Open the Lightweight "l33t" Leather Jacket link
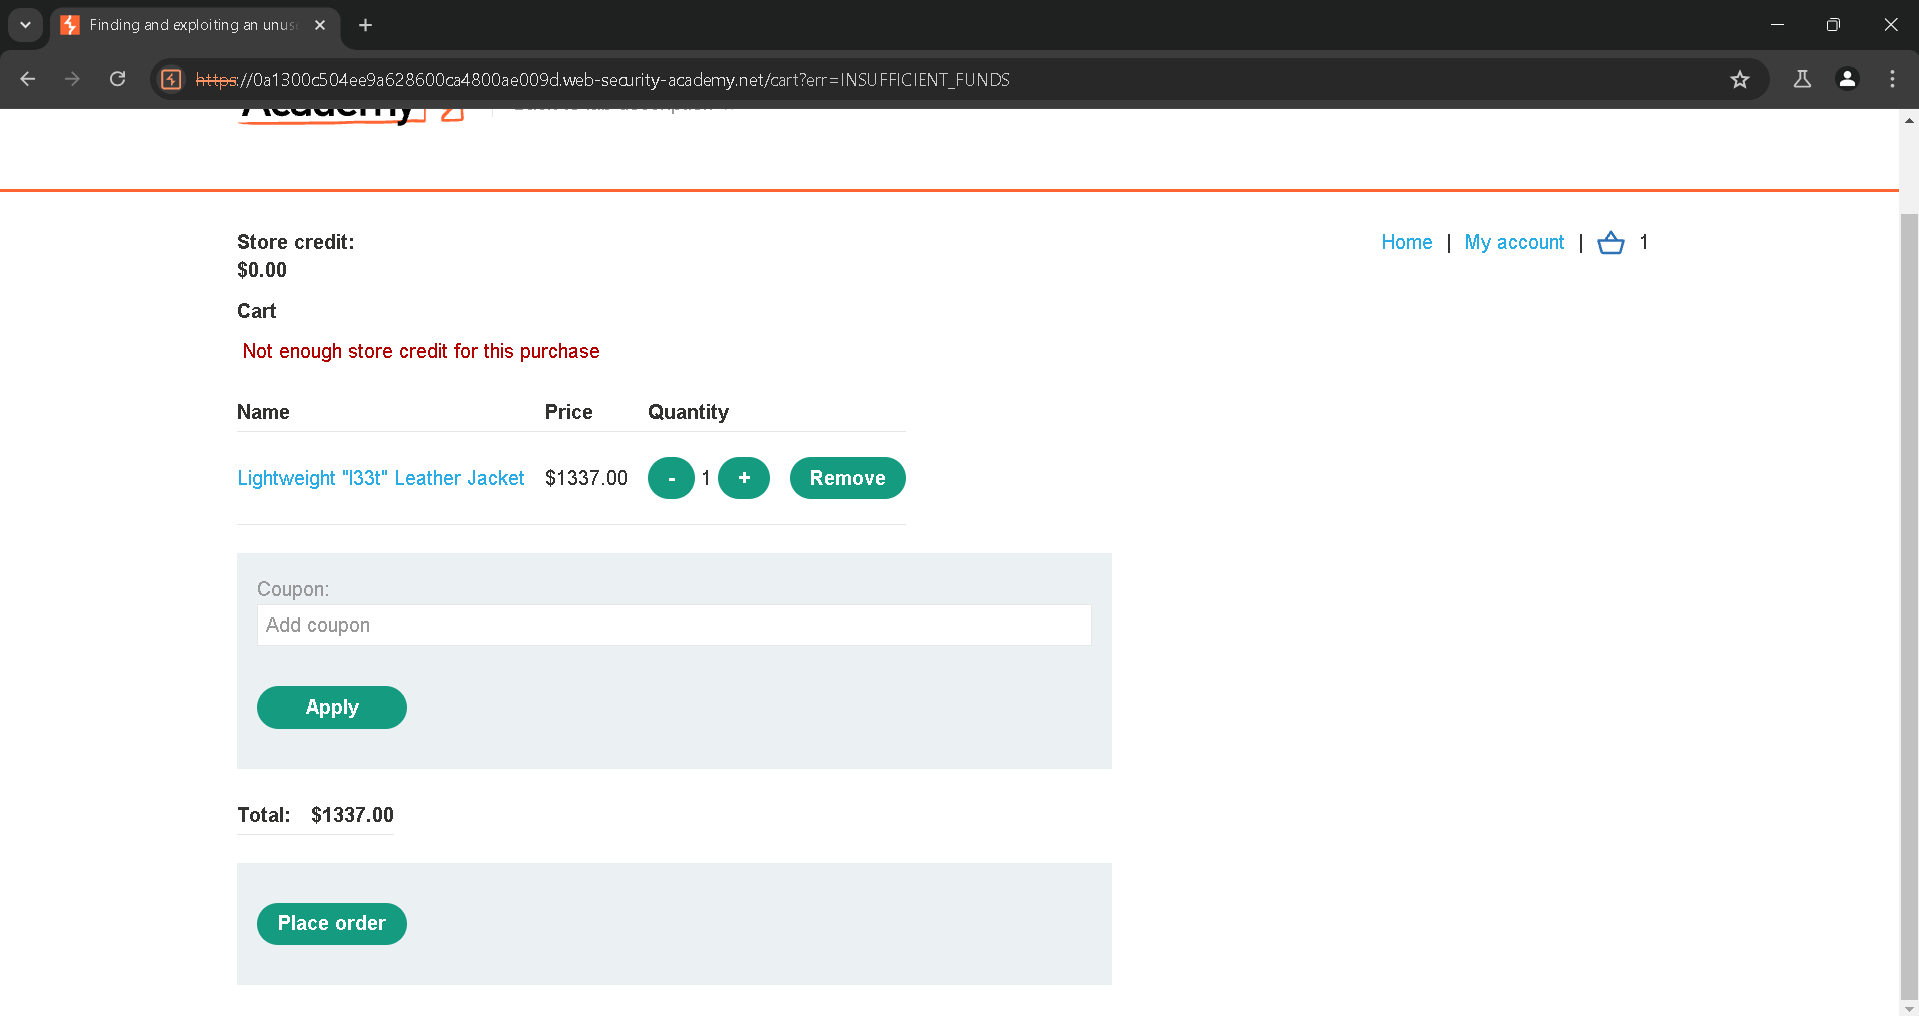The height and width of the screenshot is (1016, 1919). coord(380,478)
